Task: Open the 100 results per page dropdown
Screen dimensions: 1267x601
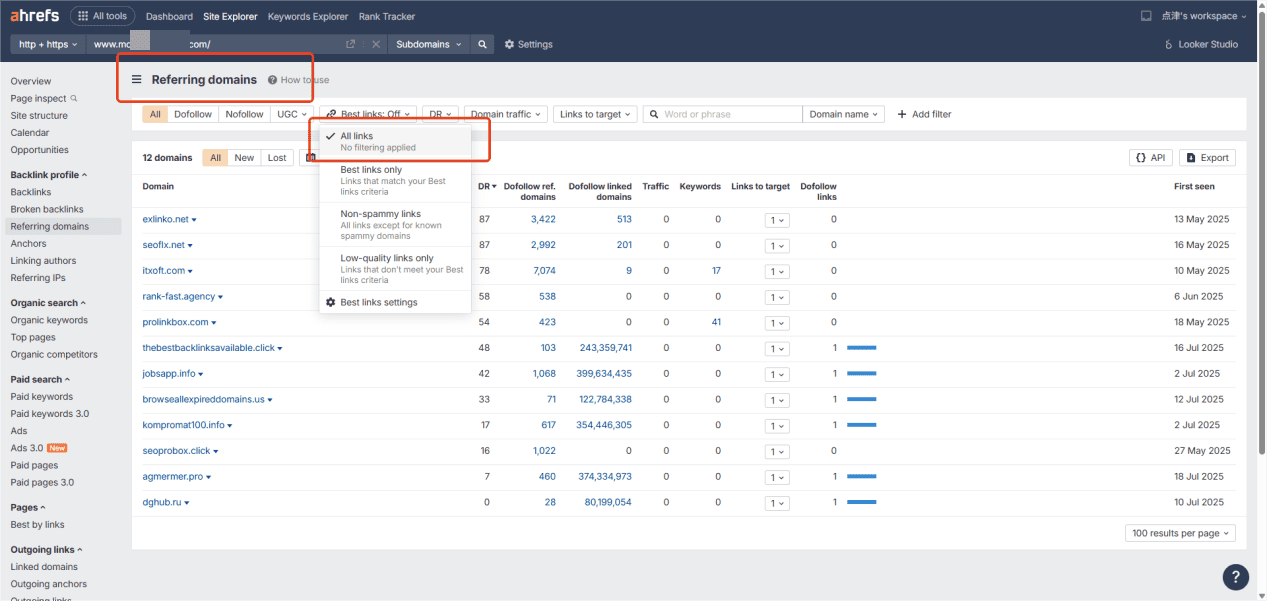Action: (1180, 533)
